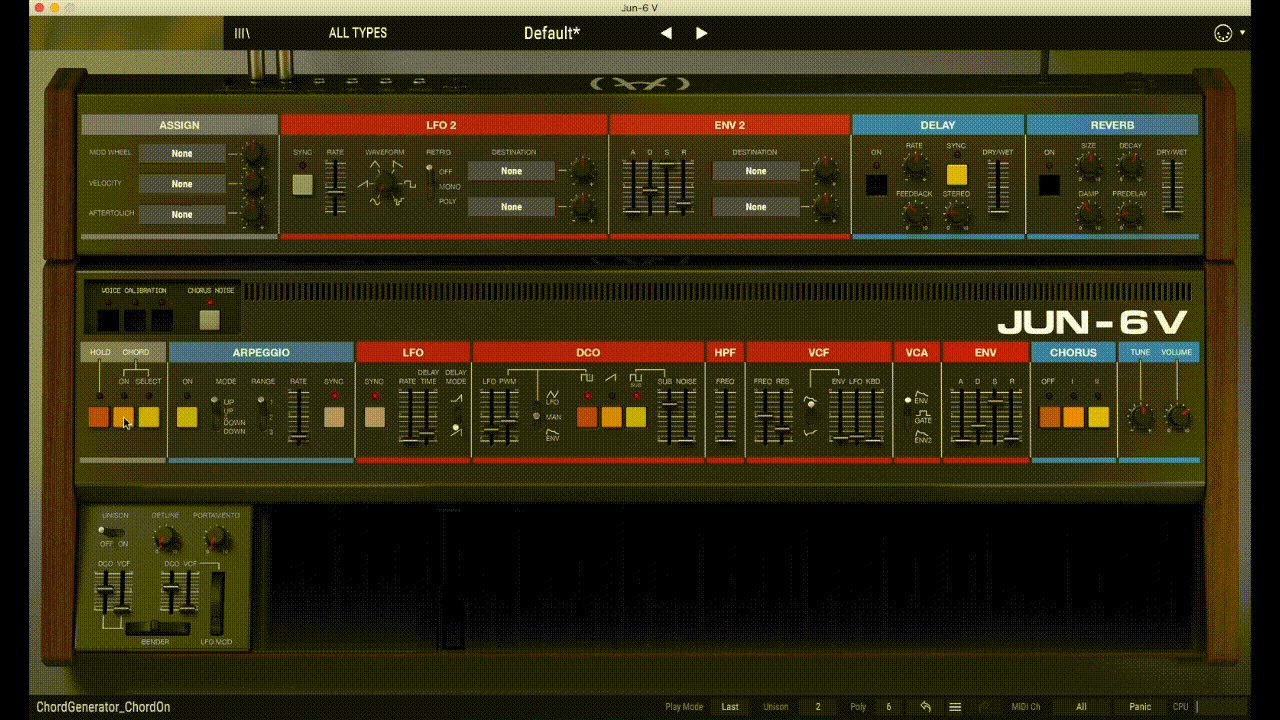The image size is (1280, 720).
Task: Open the Velocity assign dropdown
Action: (182, 184)
